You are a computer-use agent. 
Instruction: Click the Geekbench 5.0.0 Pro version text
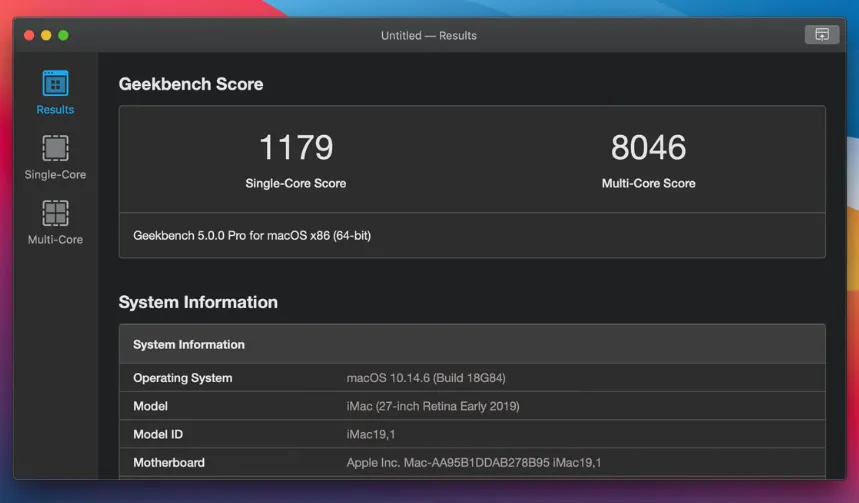(252, 236)
